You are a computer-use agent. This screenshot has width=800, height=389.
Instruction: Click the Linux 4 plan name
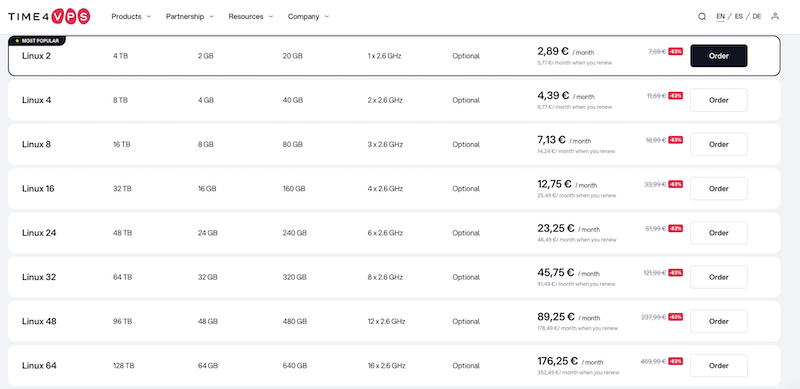point(37,100)
